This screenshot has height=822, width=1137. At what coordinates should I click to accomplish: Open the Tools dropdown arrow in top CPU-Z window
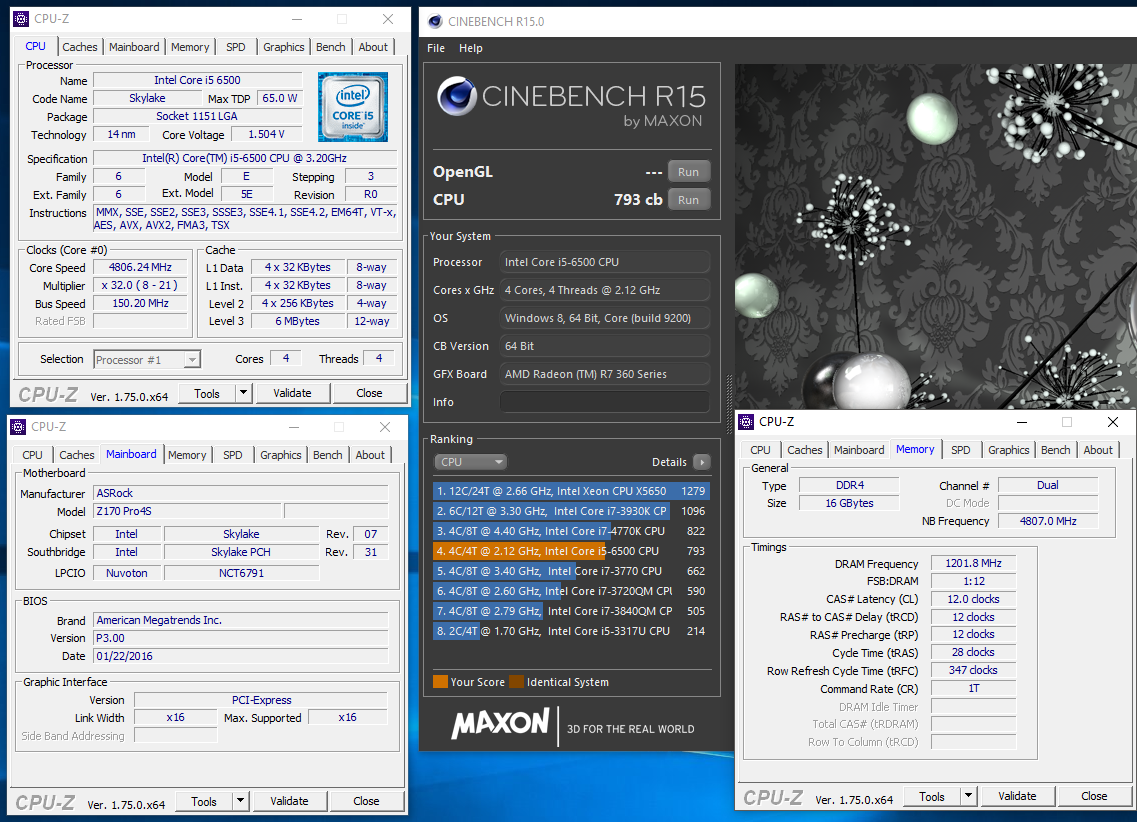click(x=244, y=393)
